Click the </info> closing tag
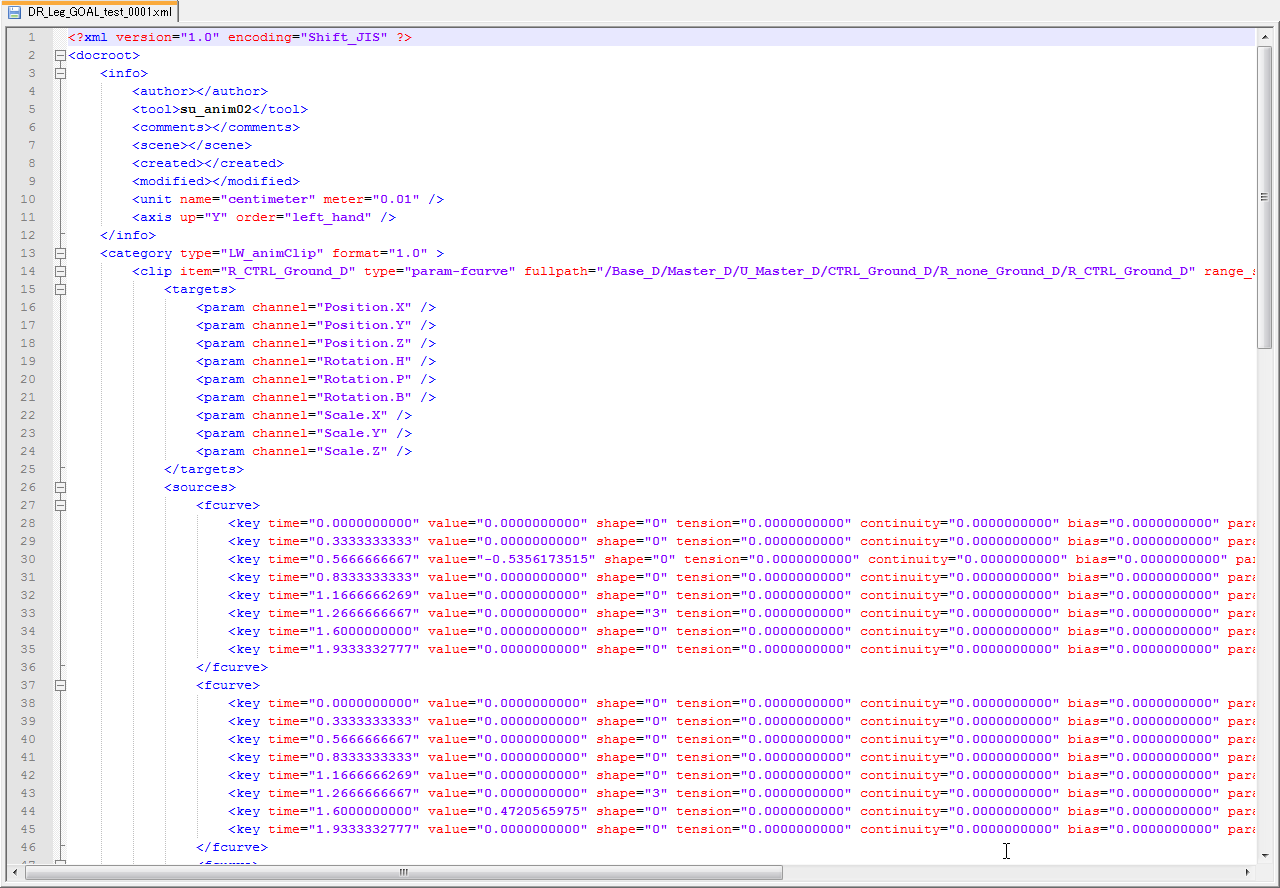The height and width of the screenshot is (888, 1280). (x=128, y=235)
